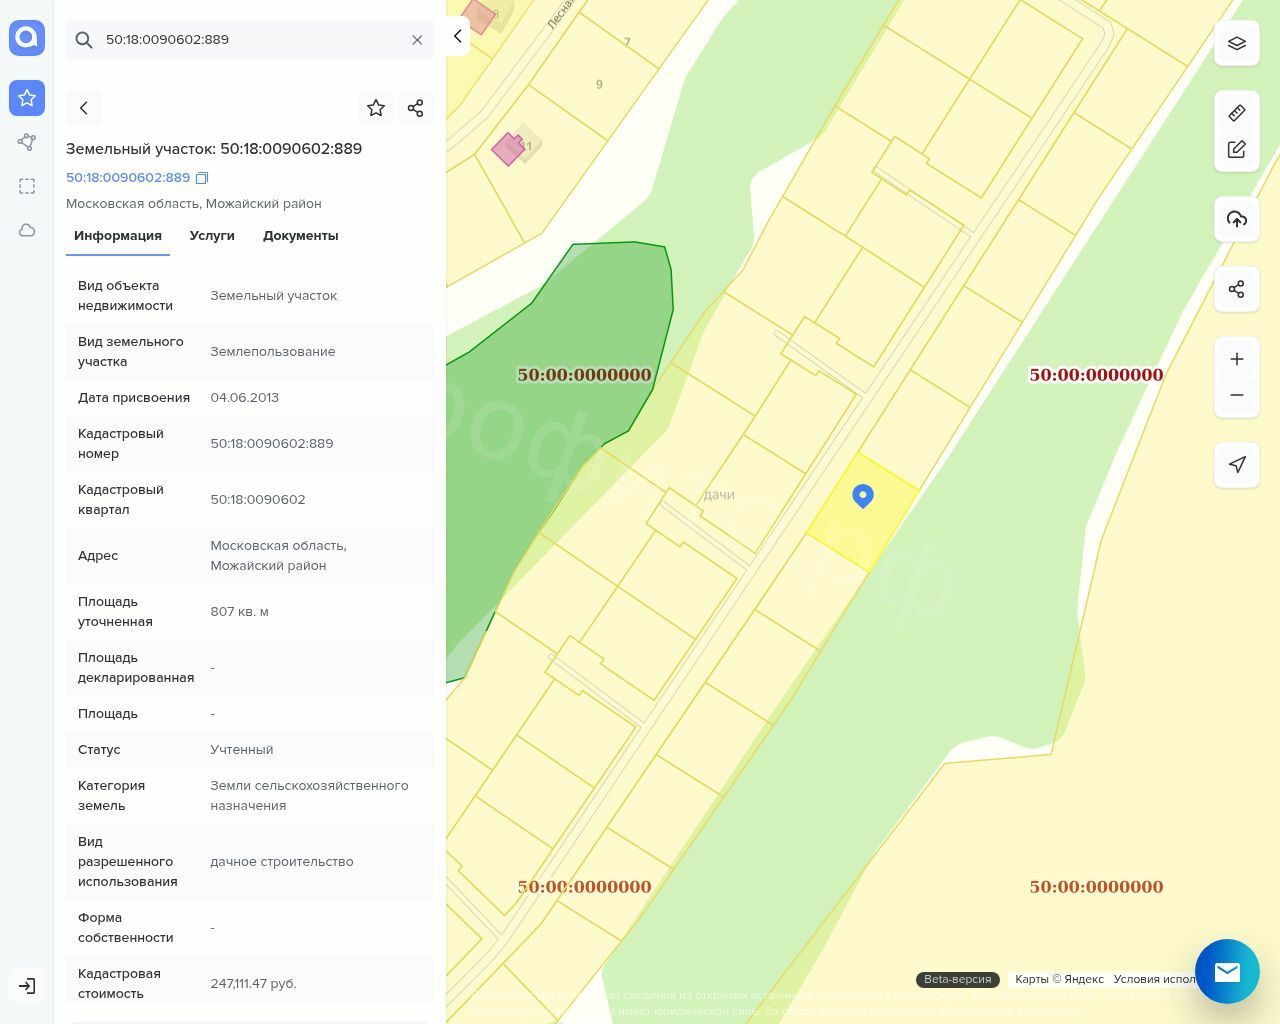Collapse the information side panel

(457, 36)
